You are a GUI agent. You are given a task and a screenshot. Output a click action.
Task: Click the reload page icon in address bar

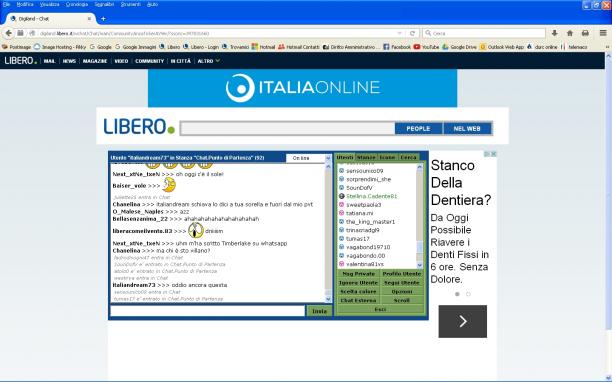coord(412,34)
